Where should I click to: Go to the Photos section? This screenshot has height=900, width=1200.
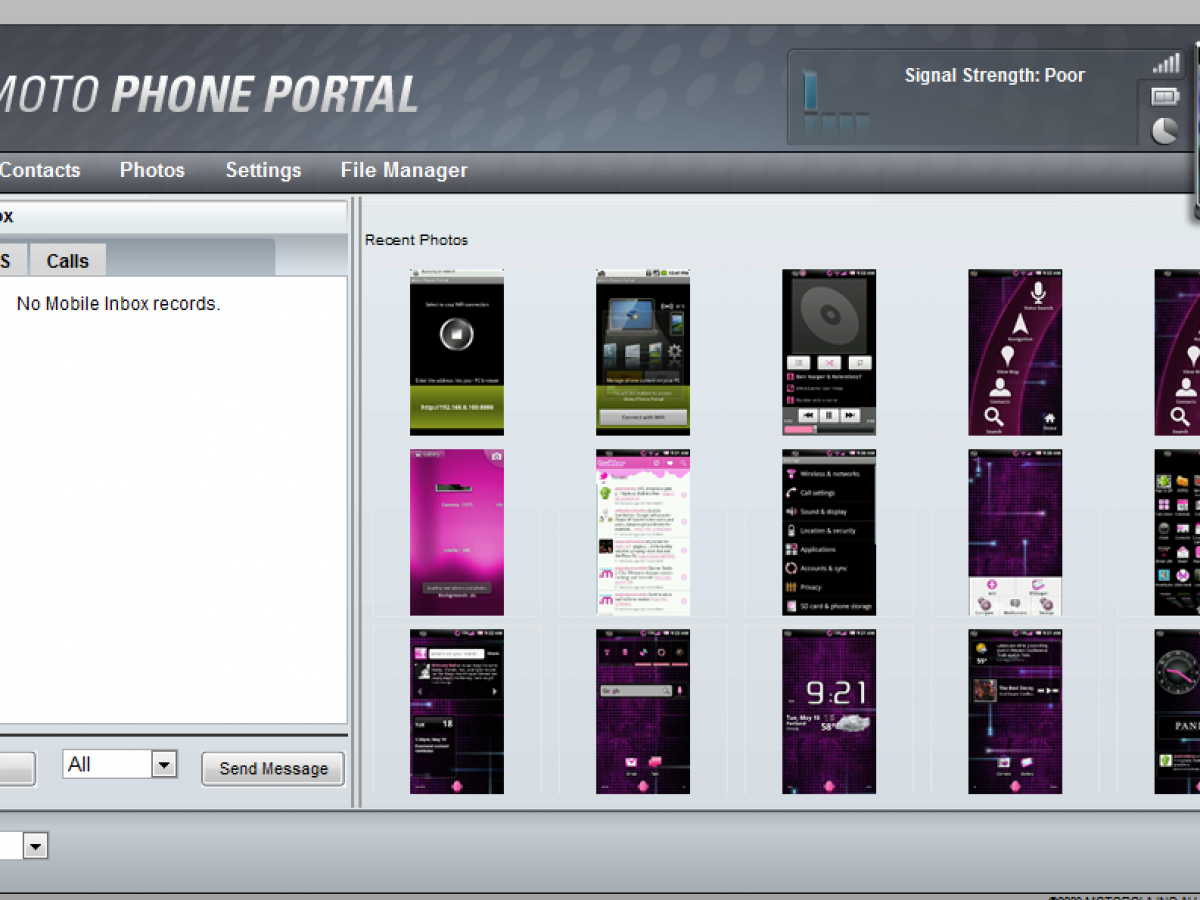click(x=152, y=170)
